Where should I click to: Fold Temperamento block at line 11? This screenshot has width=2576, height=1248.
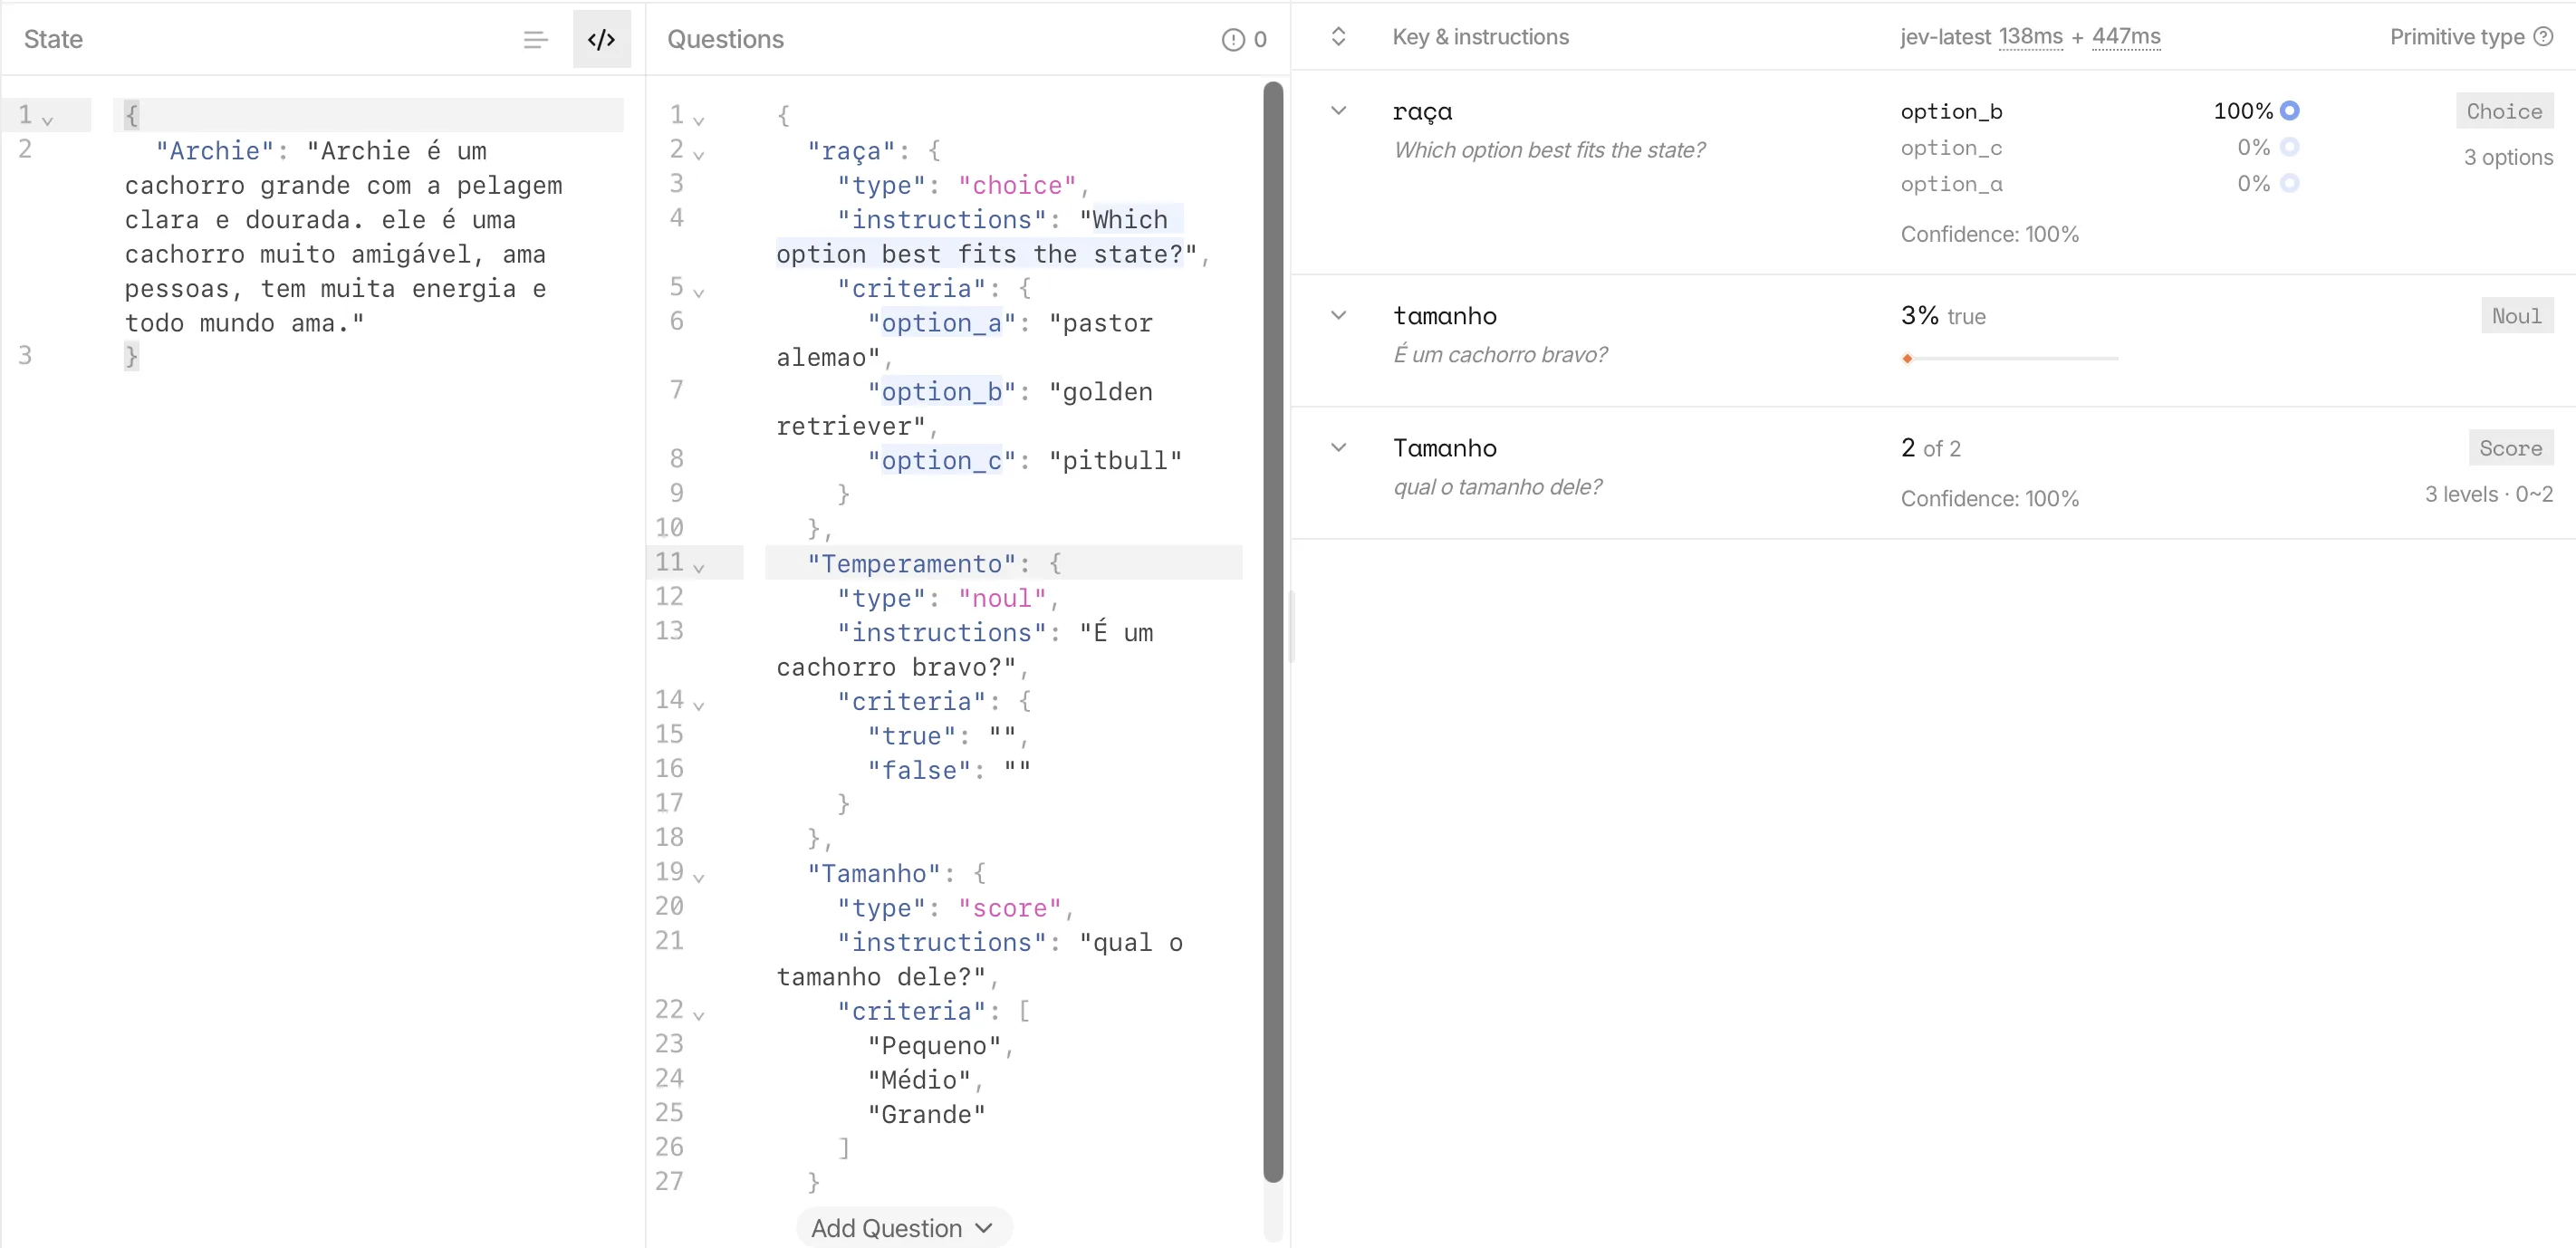[x=699, y=568]
